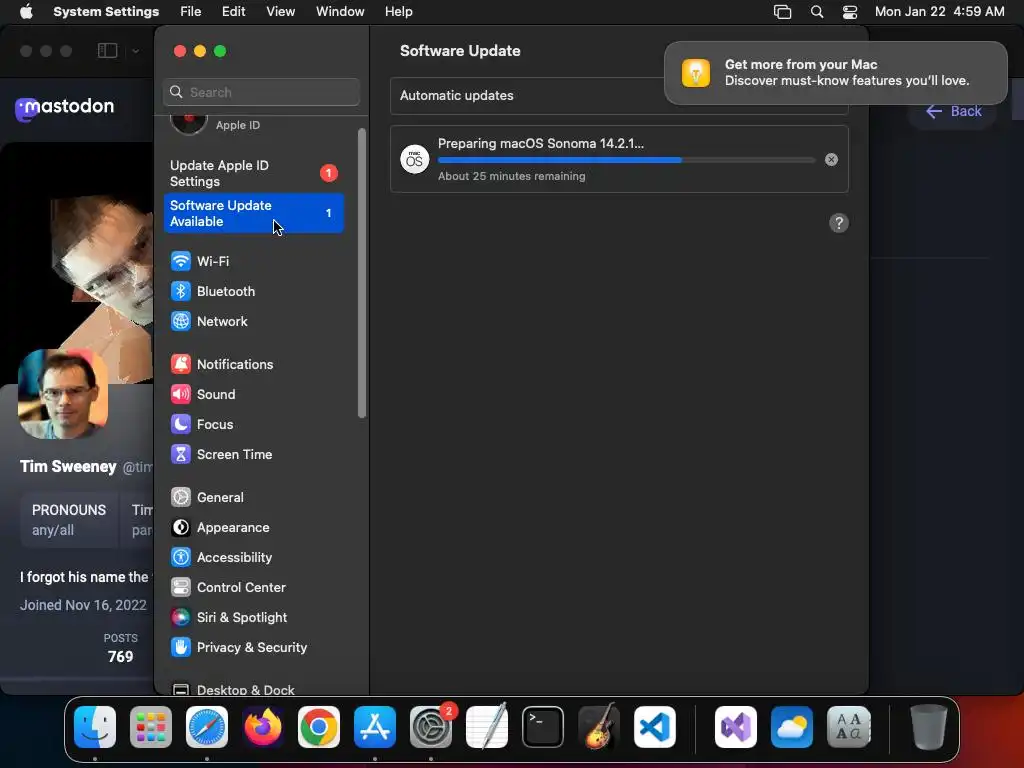This screenshot has width=1024, height=768.
Task: Open the File menu
Action: 191,12
